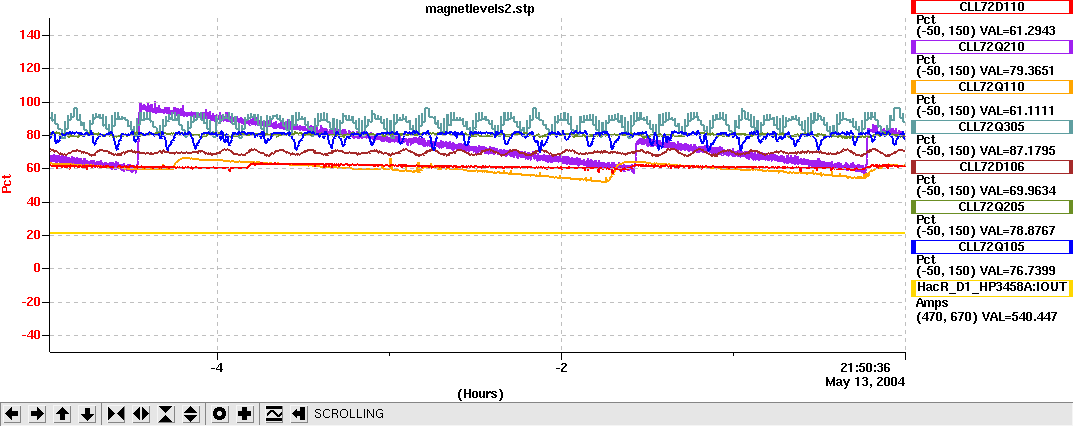Click the 140 y-axis tick label
1073x426 pixels.
(x=31, y=36)
